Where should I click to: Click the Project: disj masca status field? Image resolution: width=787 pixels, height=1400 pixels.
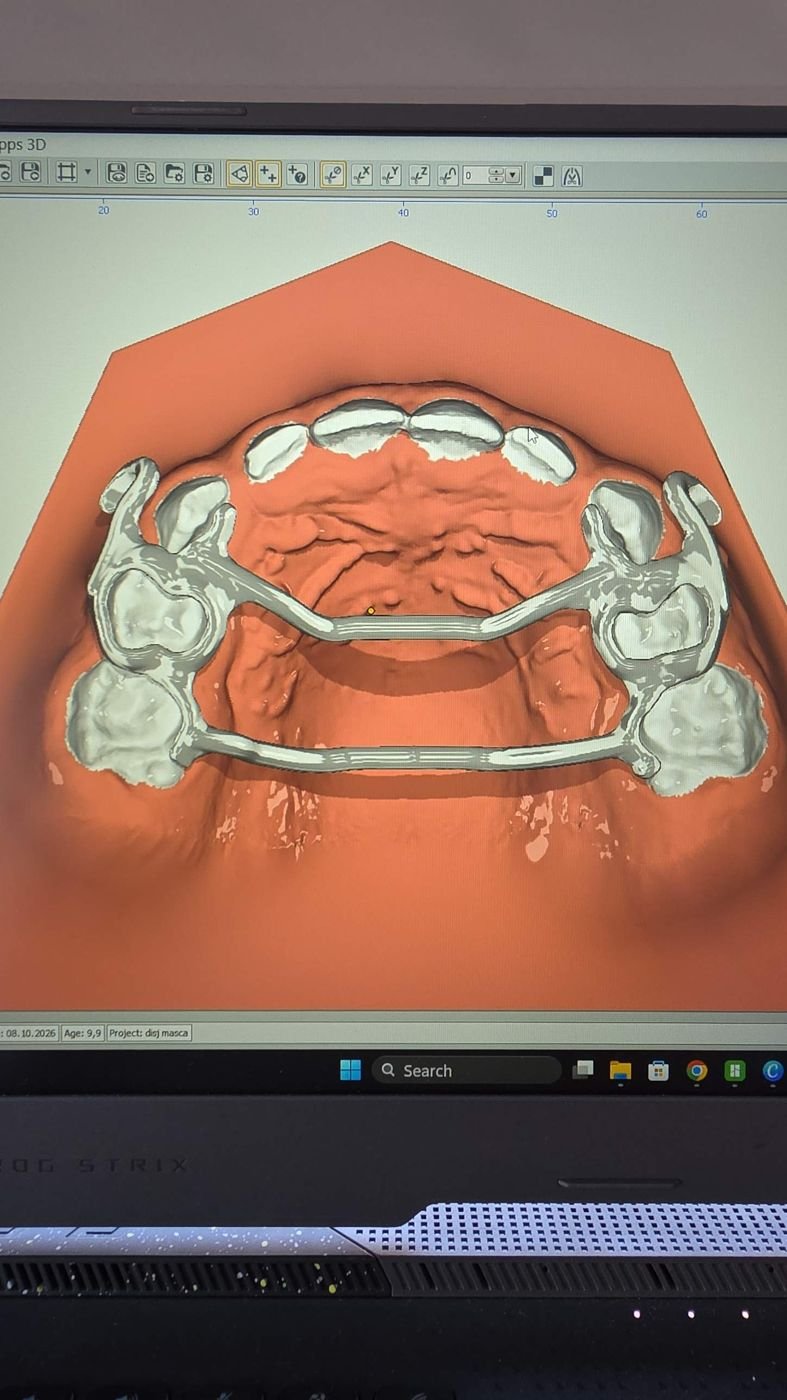pos(148,1033)
